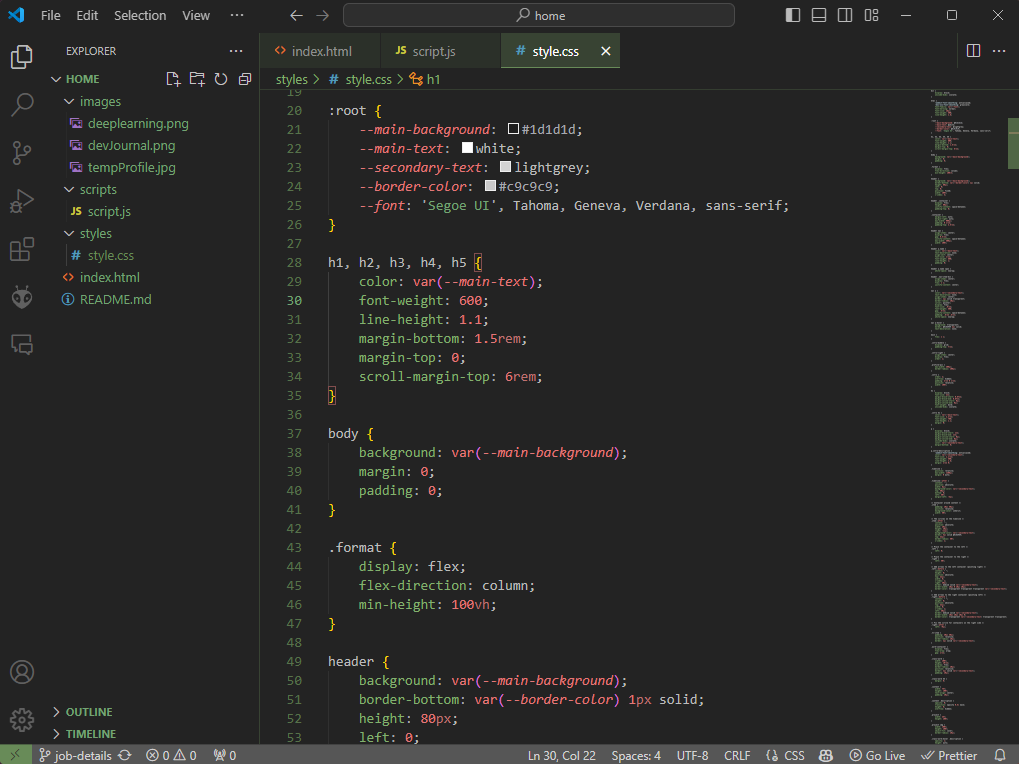Collapse the HOME workspace folder

tap(56, 79)
